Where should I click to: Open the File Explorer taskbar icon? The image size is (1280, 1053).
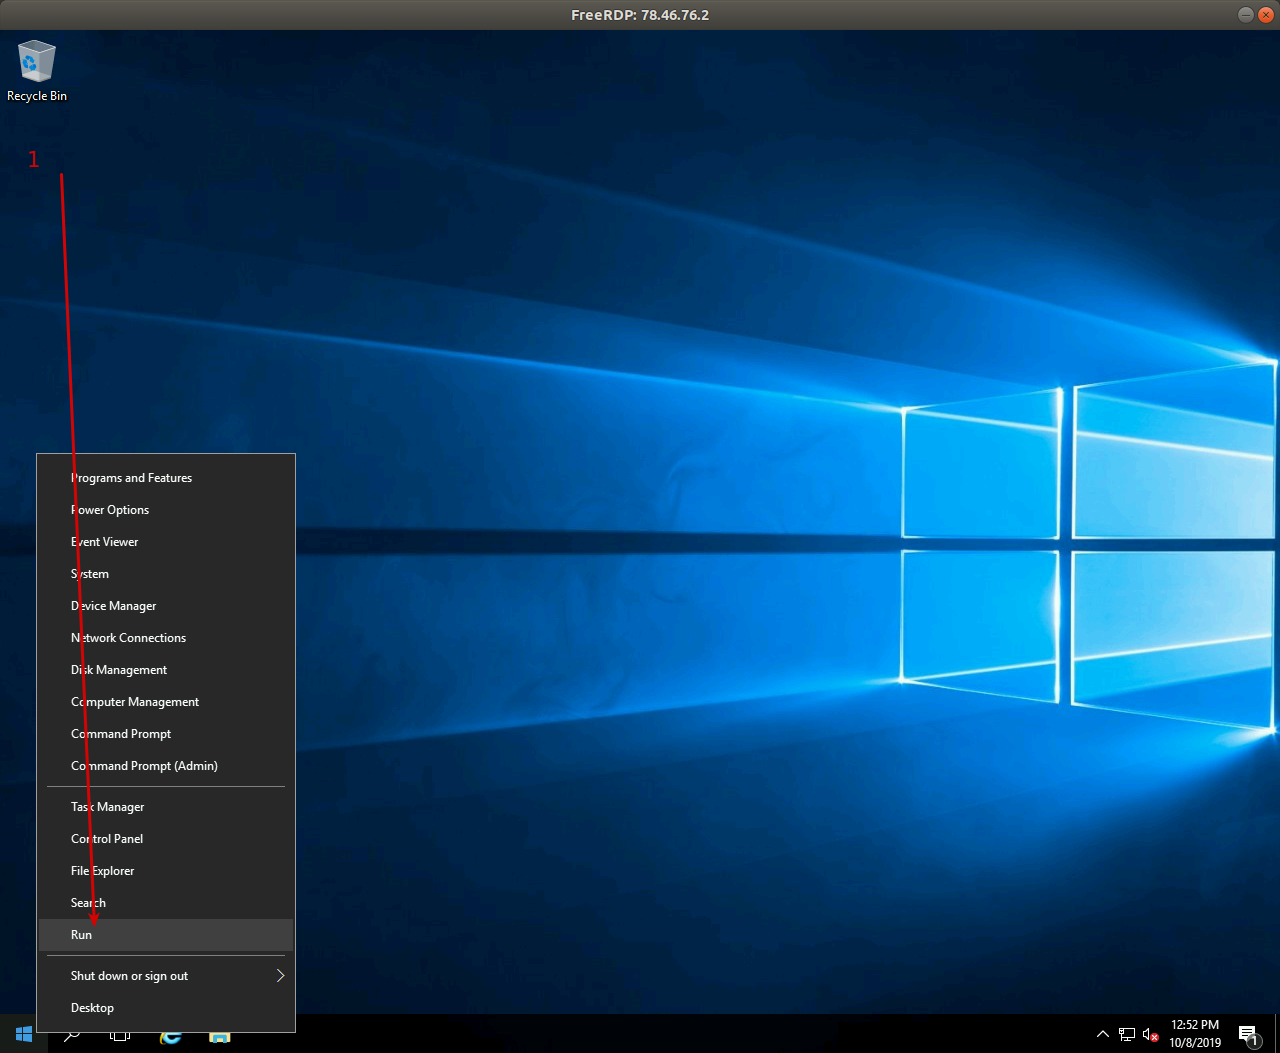219,1037
